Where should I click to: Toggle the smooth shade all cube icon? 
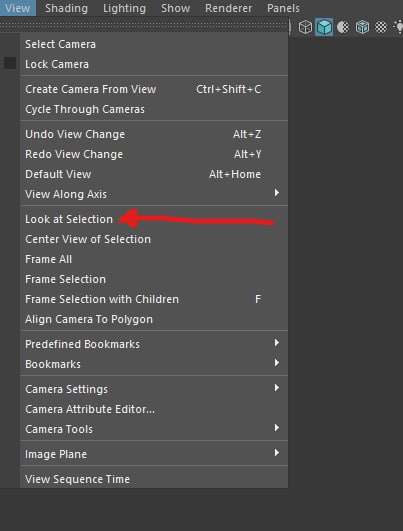[324, 27]
